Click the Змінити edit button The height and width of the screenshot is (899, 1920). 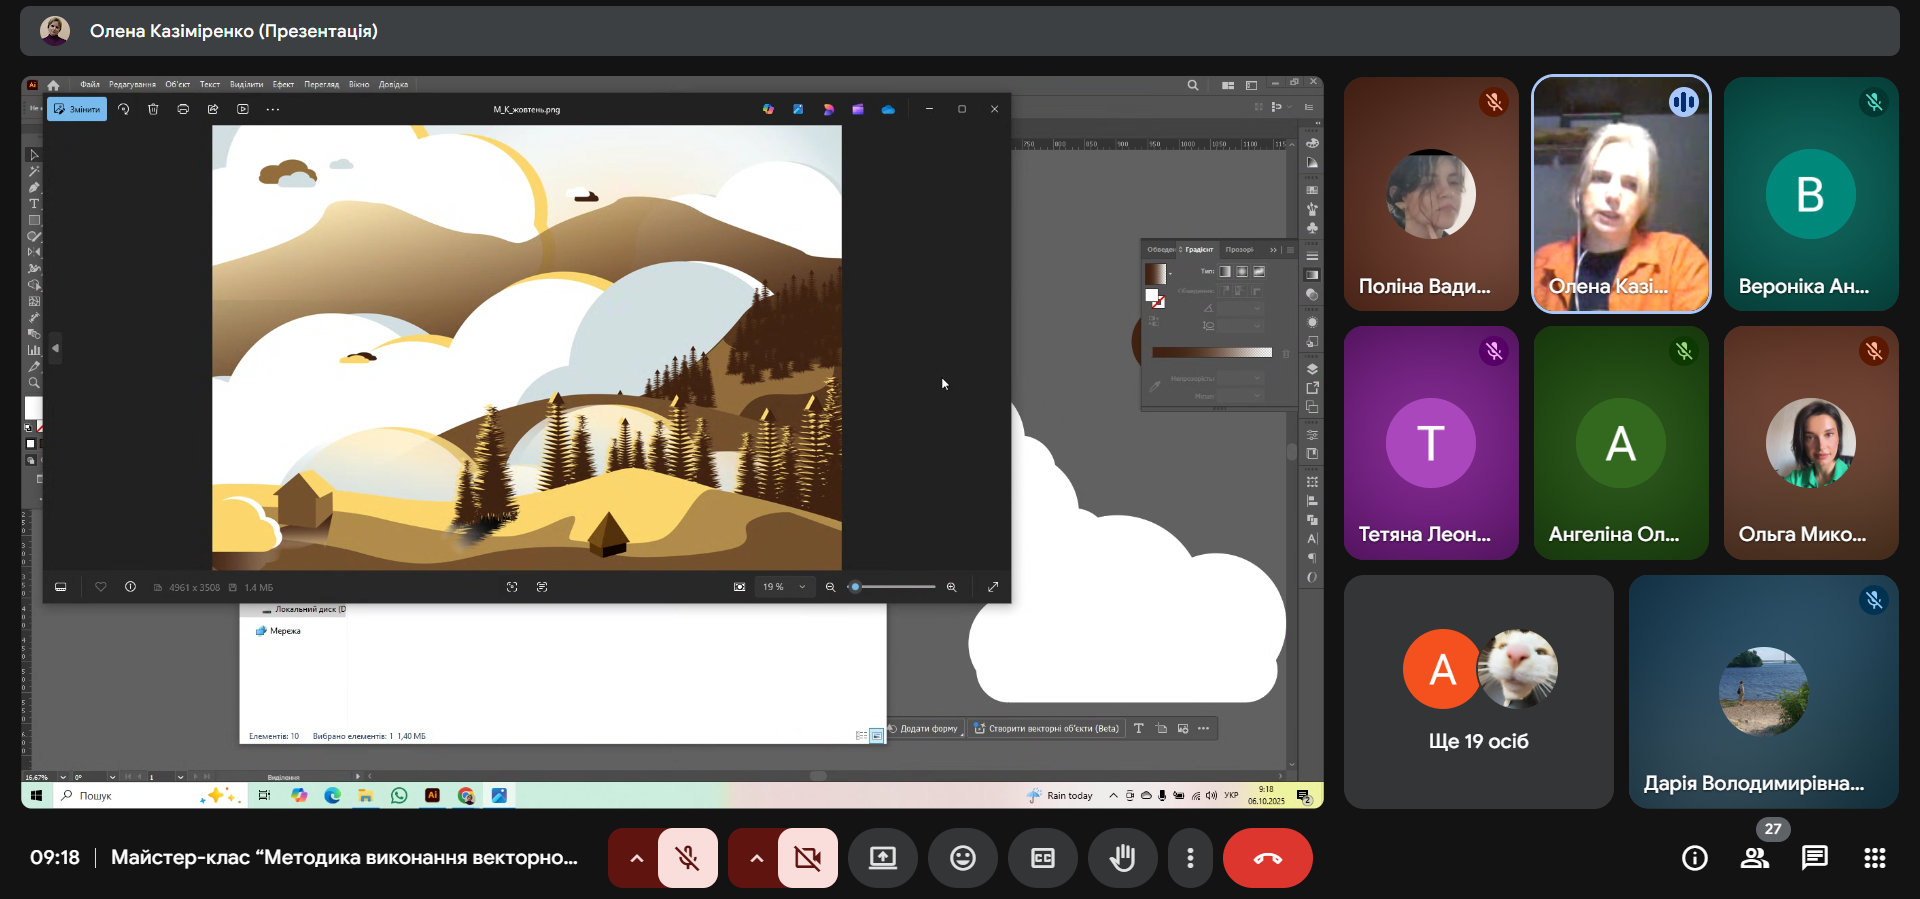point(77,109)
